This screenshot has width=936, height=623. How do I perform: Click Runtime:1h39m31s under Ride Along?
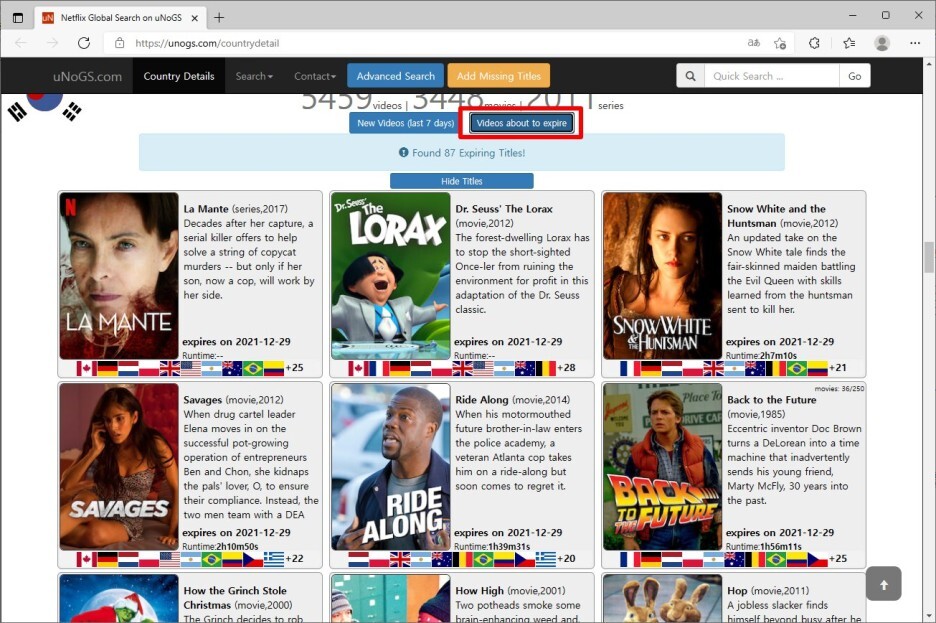tap(492, 547)
